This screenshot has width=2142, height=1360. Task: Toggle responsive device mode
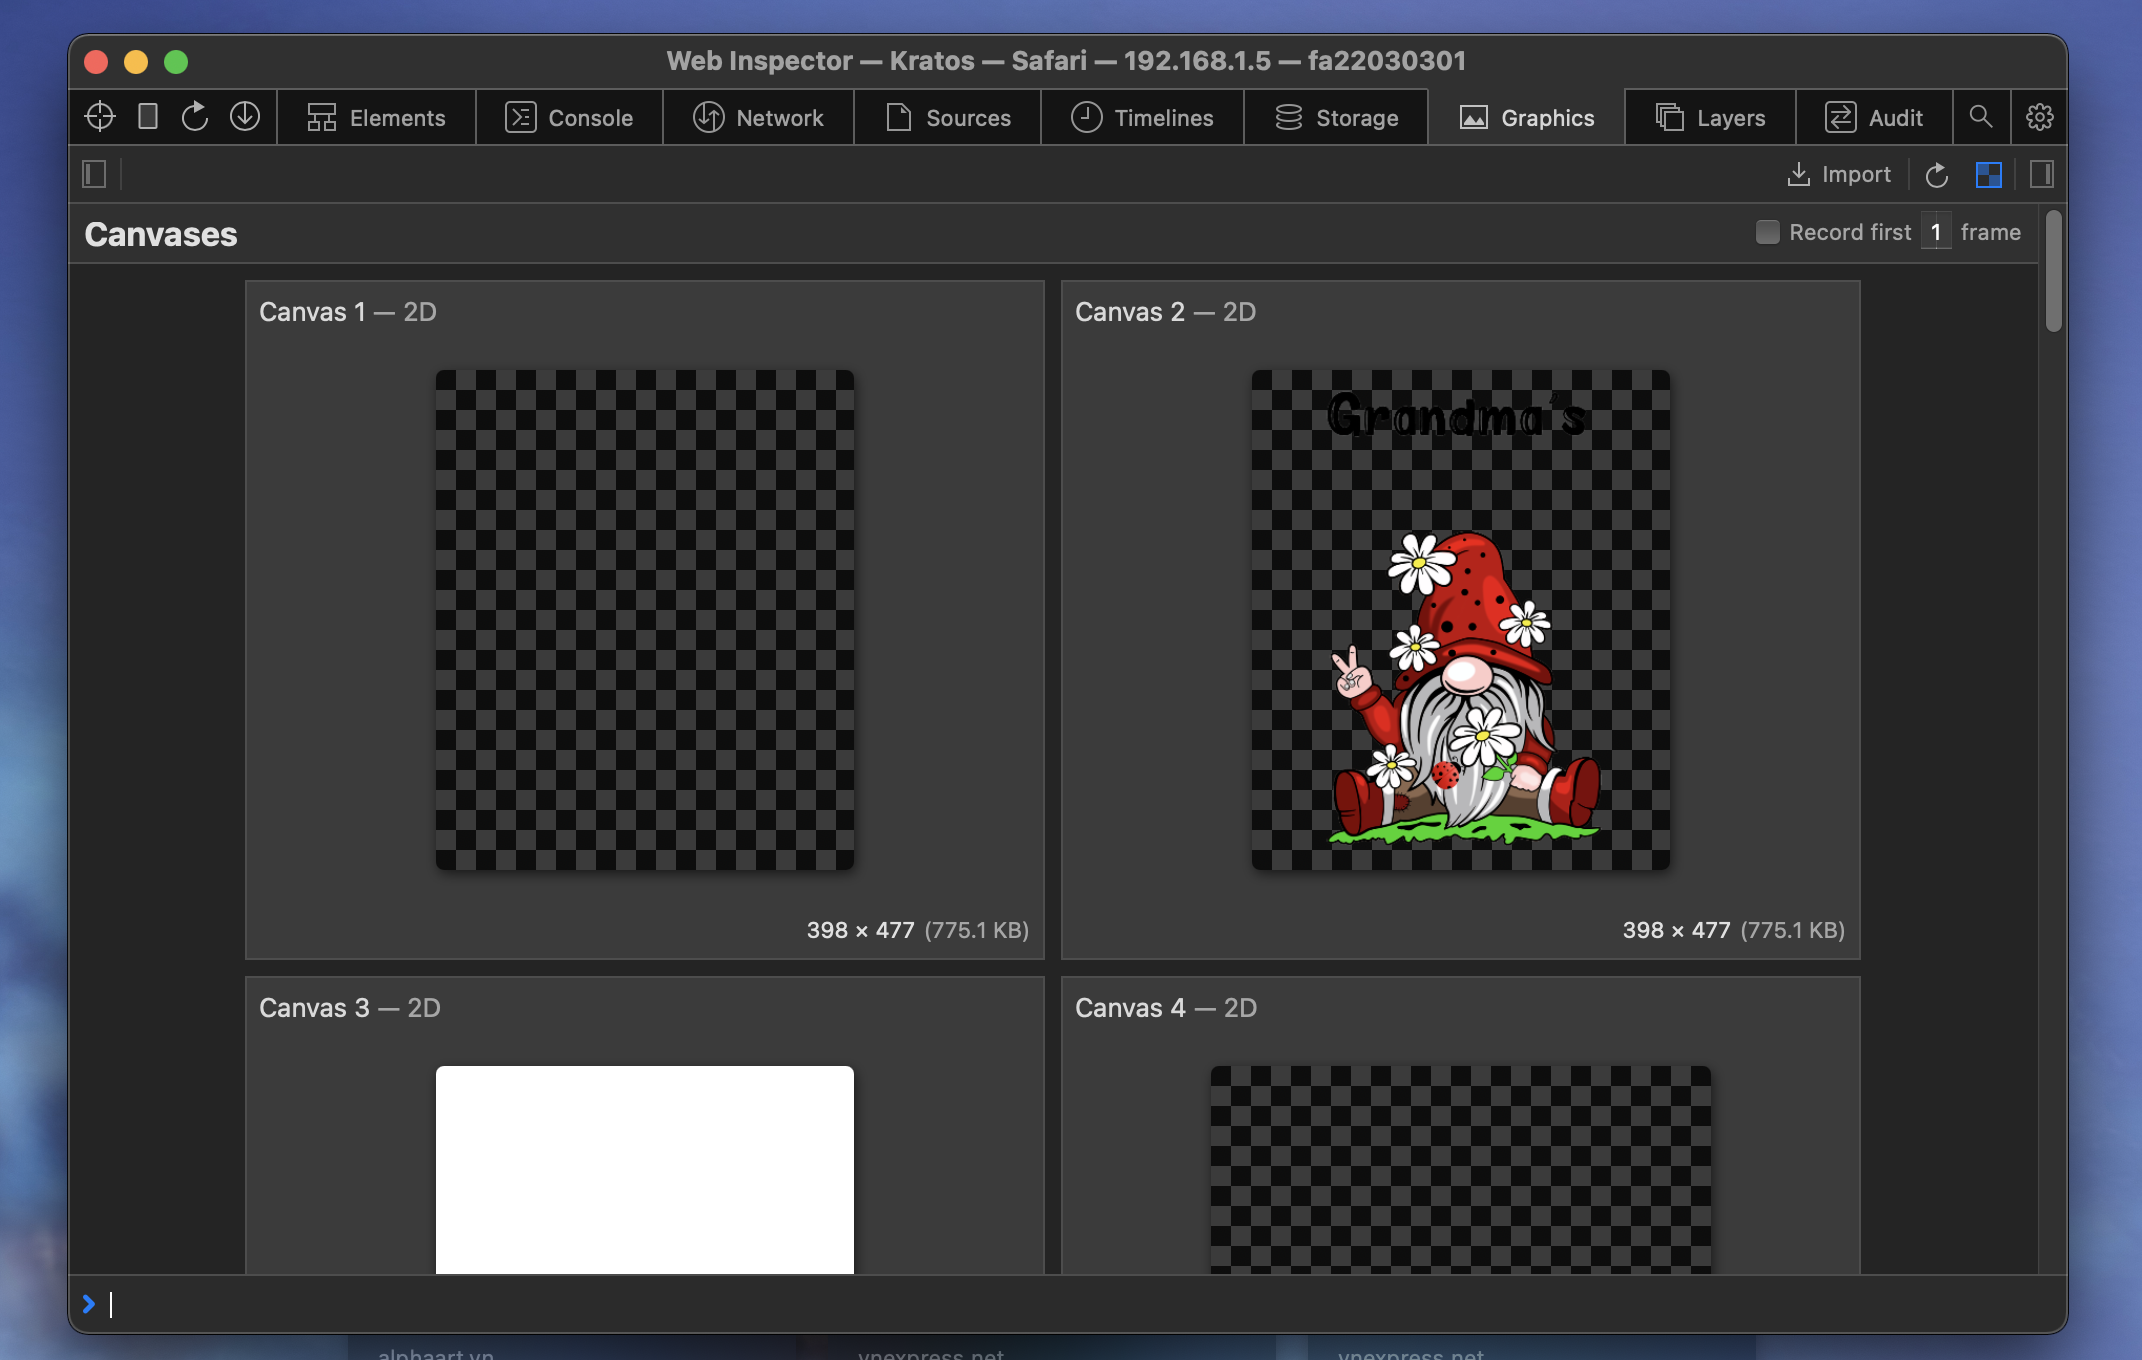tap(146, 116)
